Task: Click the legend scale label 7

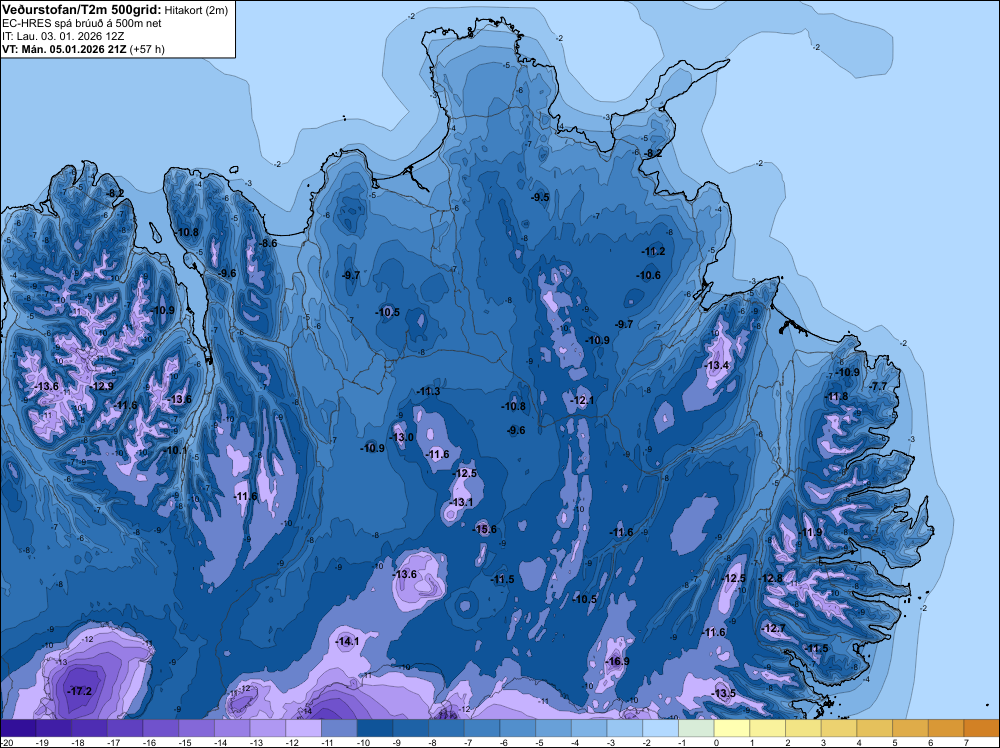Action: click(x=966, y=742)
